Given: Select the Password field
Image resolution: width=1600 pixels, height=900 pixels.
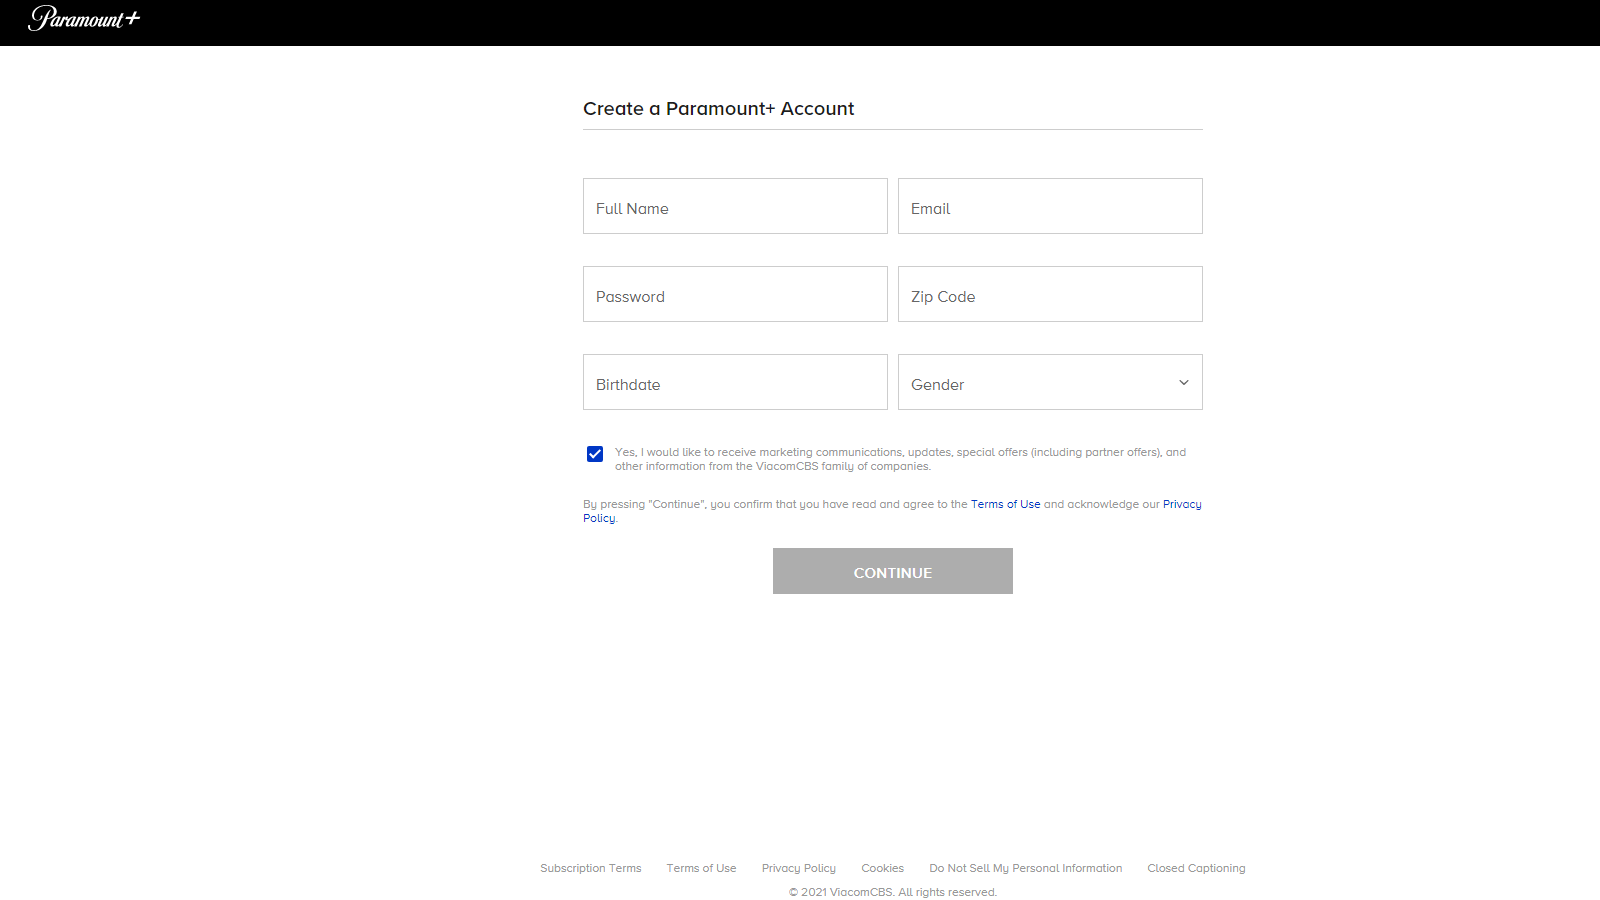Looking at the screenshot, I should tap(735, 294).
